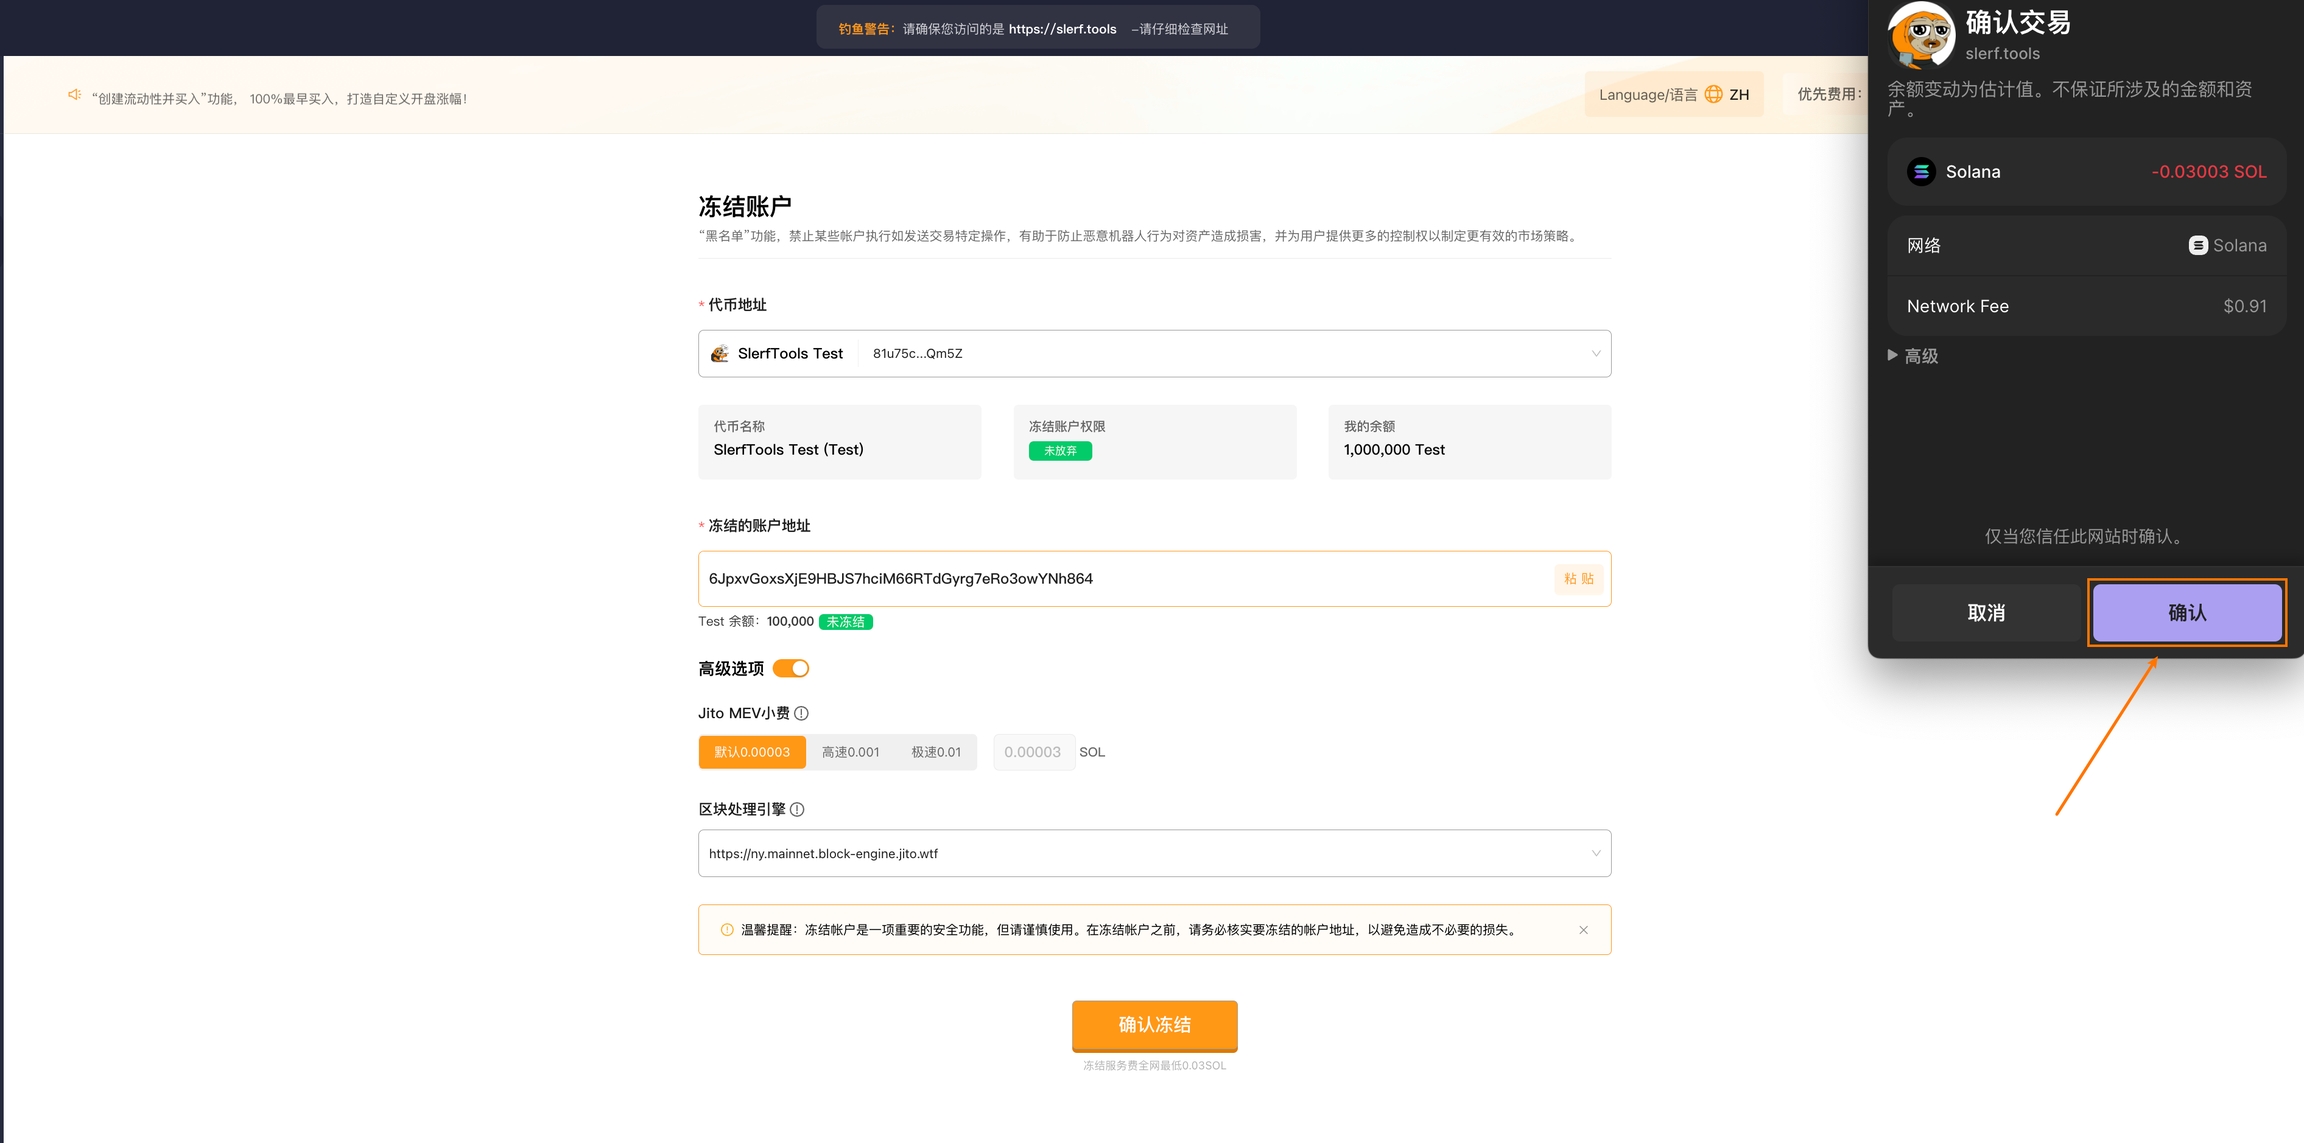Open Language/语言 ZH selector
The image size is (2304, 1143).
pyautogui.click(x=1673, y=95)
